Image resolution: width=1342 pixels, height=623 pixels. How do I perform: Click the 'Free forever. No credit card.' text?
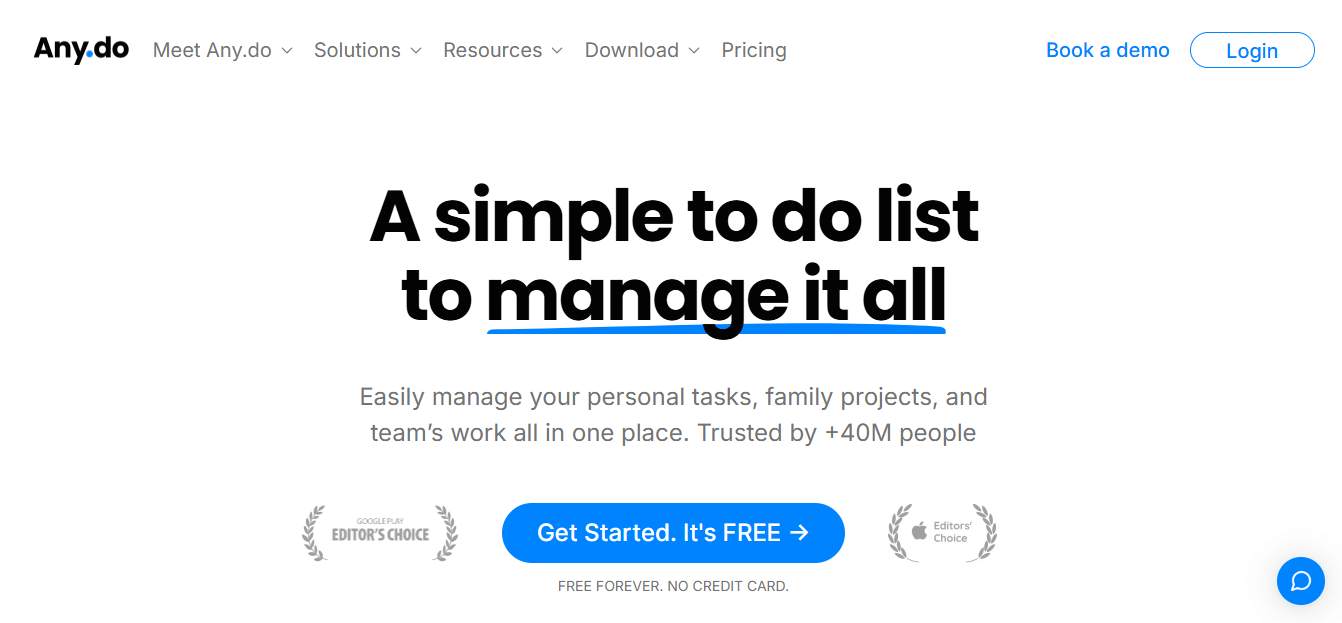pos(673,586)
